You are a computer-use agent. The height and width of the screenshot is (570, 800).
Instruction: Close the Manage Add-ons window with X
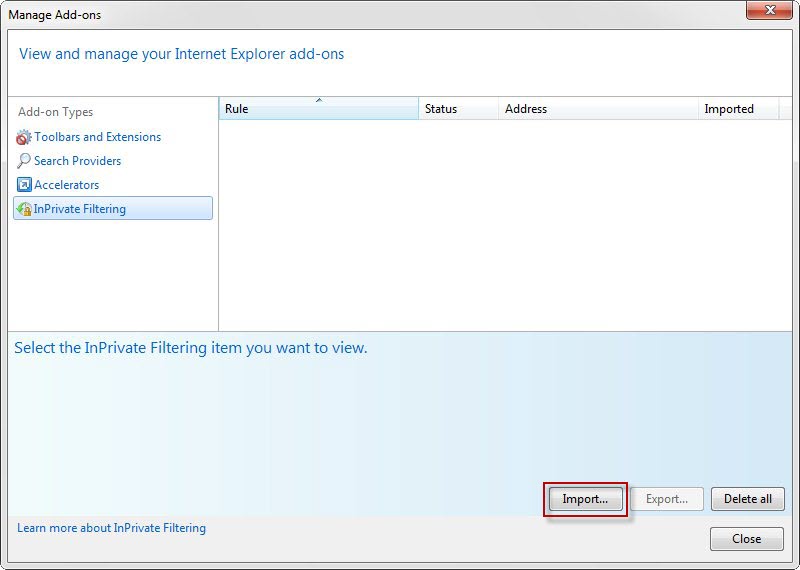pyautogui.click(x=770, y=10)
